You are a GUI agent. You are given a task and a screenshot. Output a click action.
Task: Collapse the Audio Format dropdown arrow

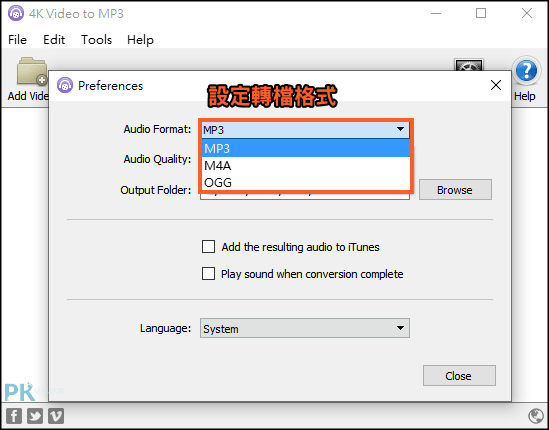(400, 130)
